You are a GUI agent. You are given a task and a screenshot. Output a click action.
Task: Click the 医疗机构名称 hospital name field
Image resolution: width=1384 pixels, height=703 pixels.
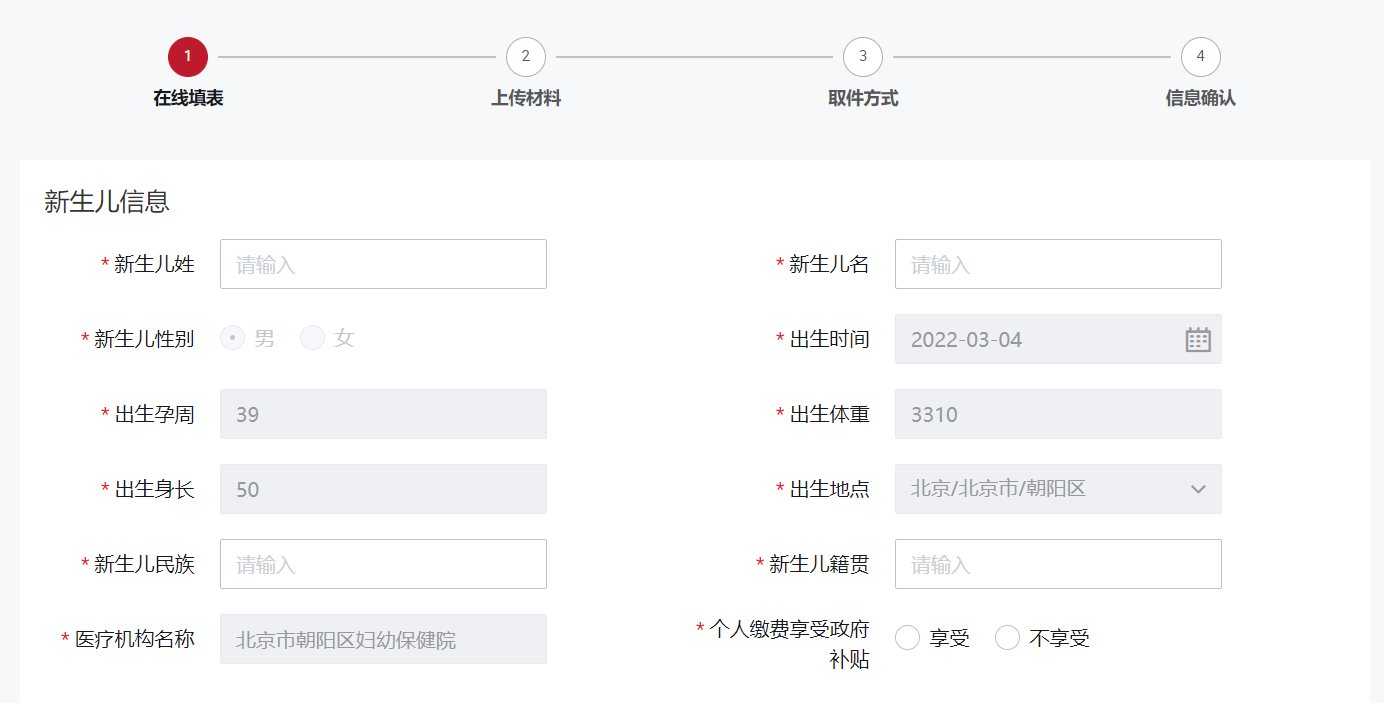click(383, 639)
